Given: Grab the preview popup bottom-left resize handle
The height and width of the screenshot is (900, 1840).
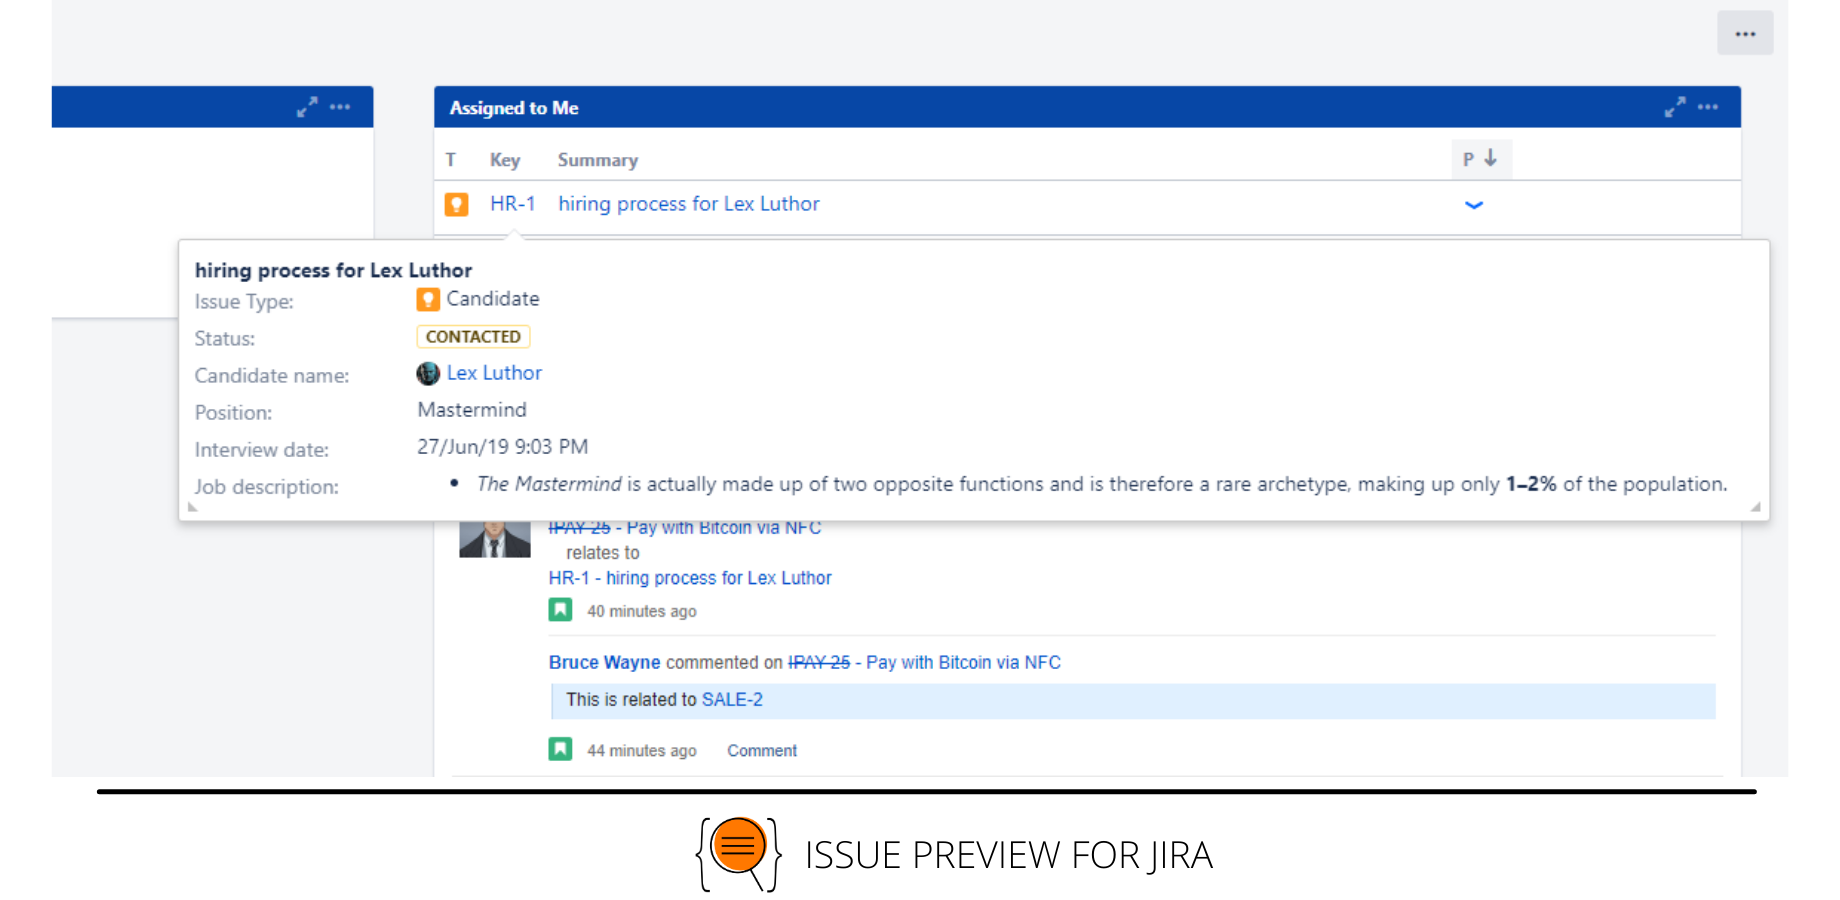Looking at the screenshot, I should click(x=193, y=507).
